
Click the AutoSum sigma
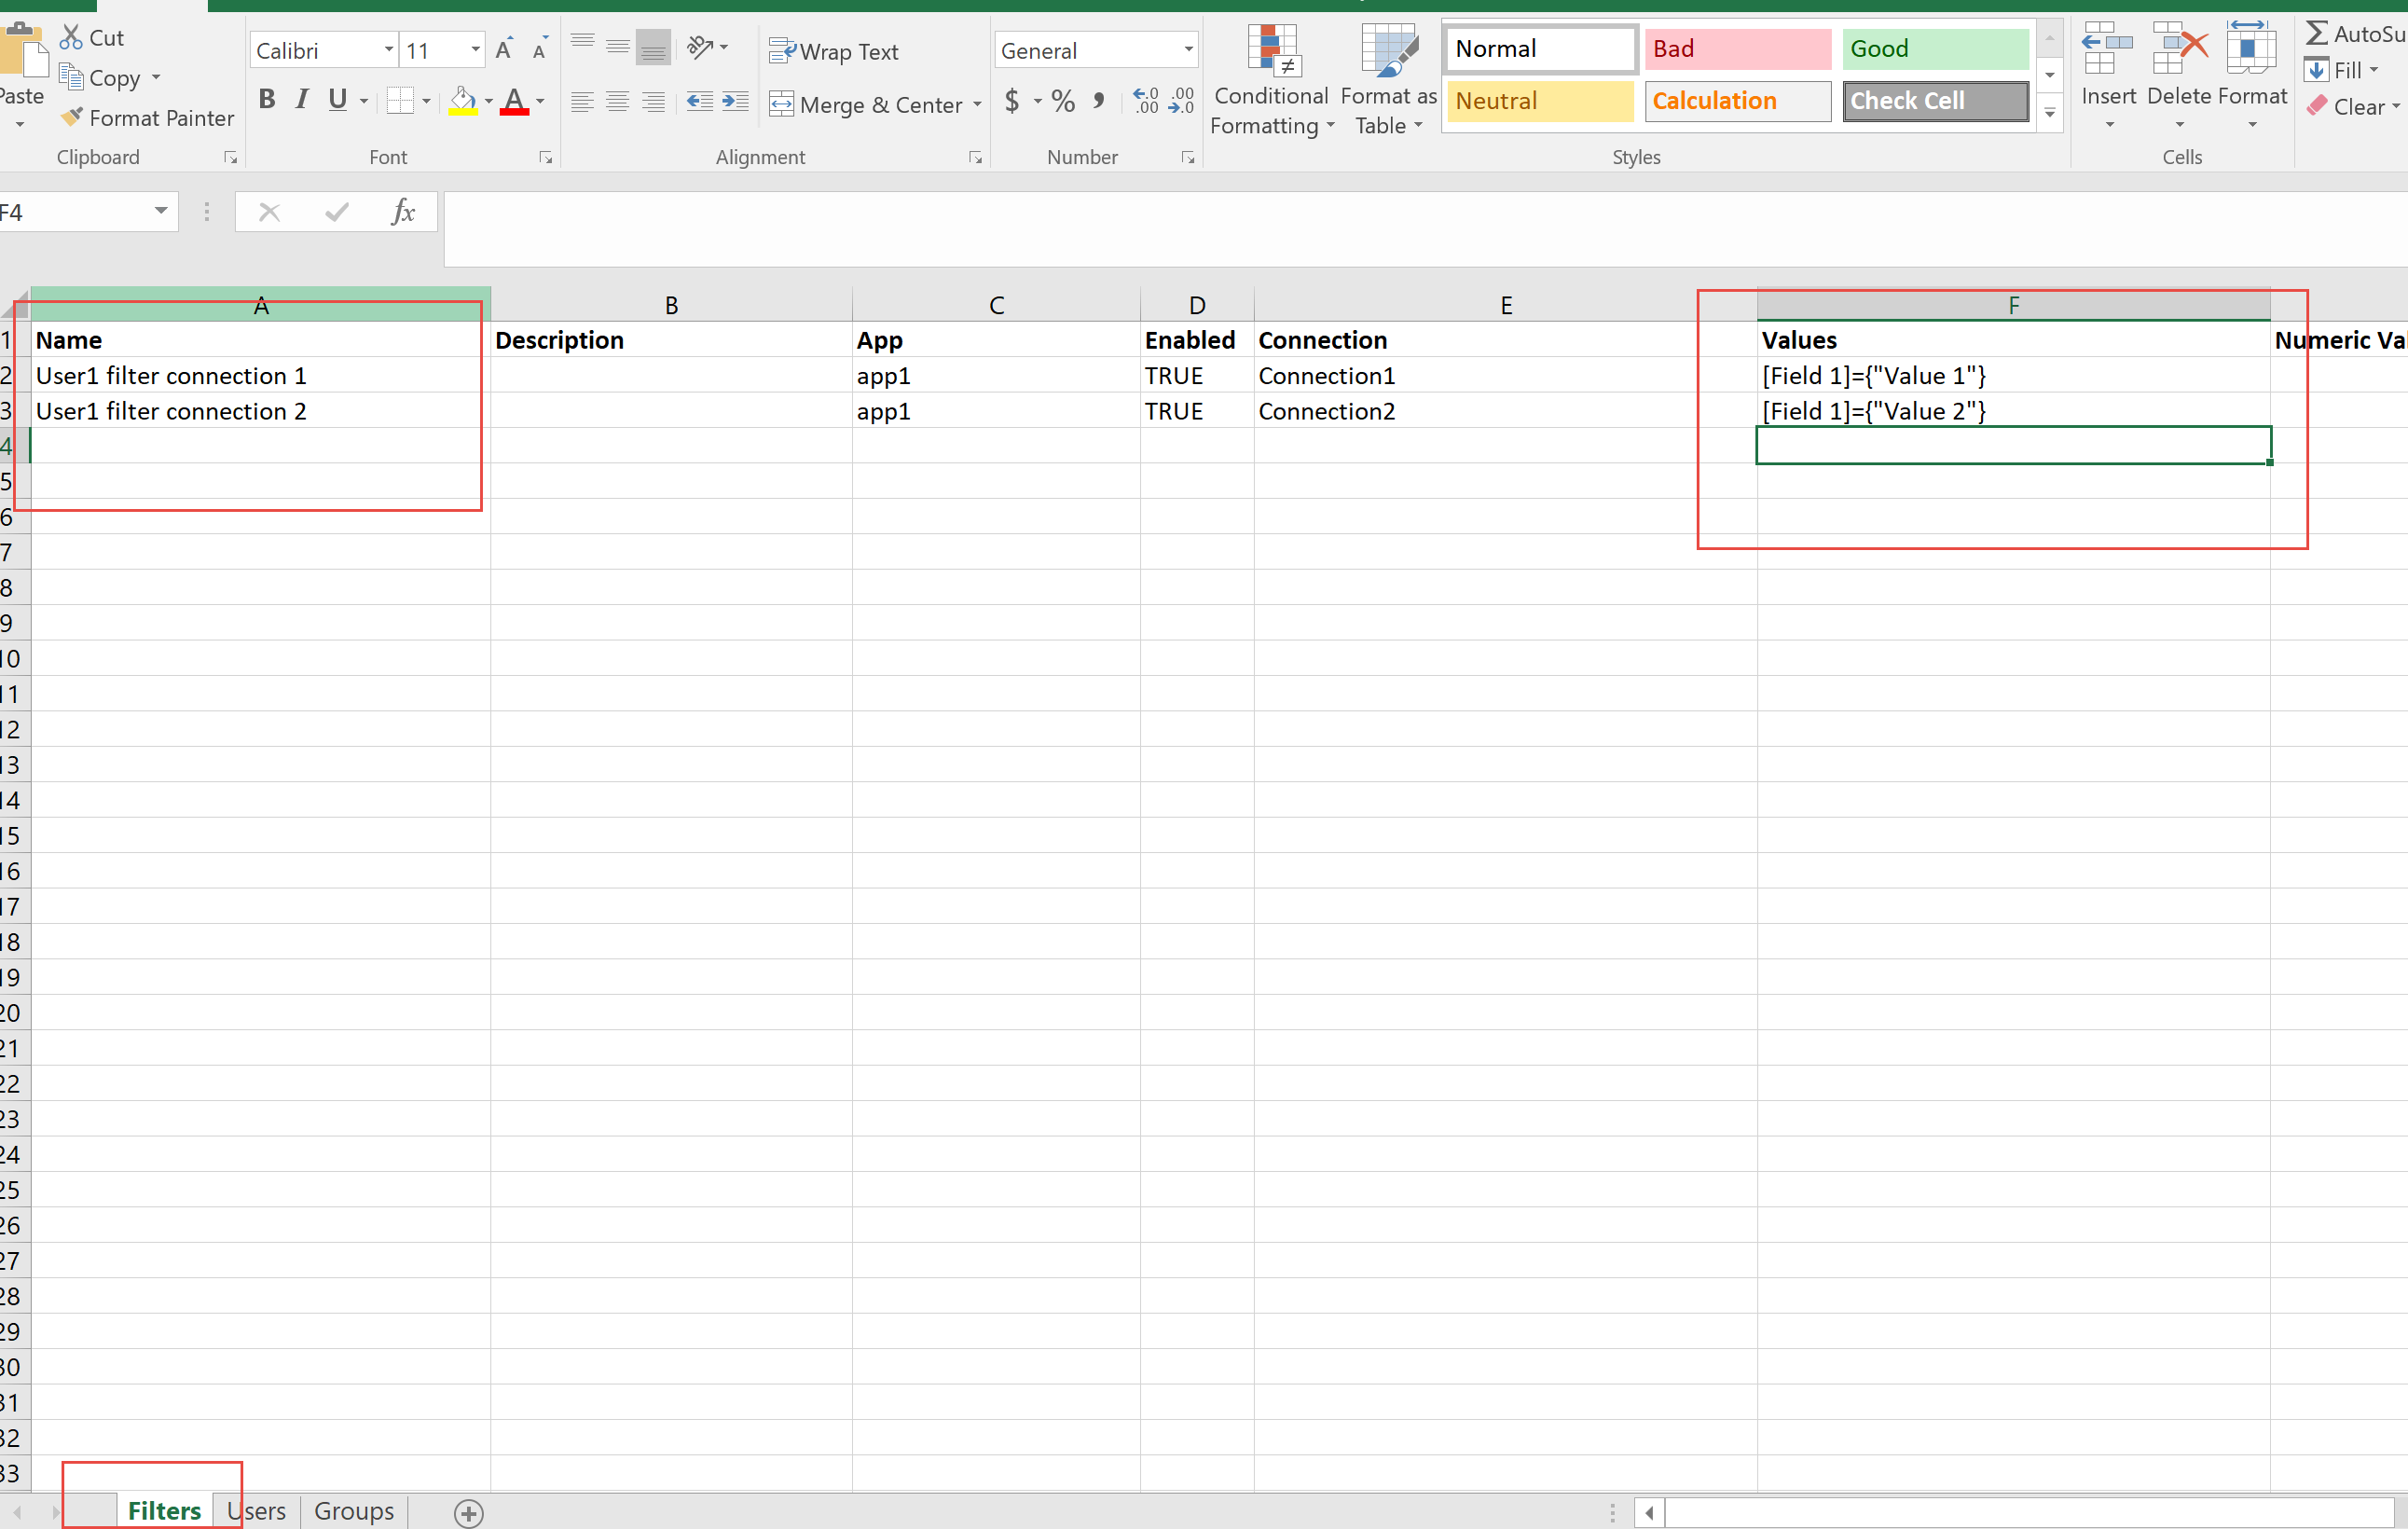(x=2317, y=33)
